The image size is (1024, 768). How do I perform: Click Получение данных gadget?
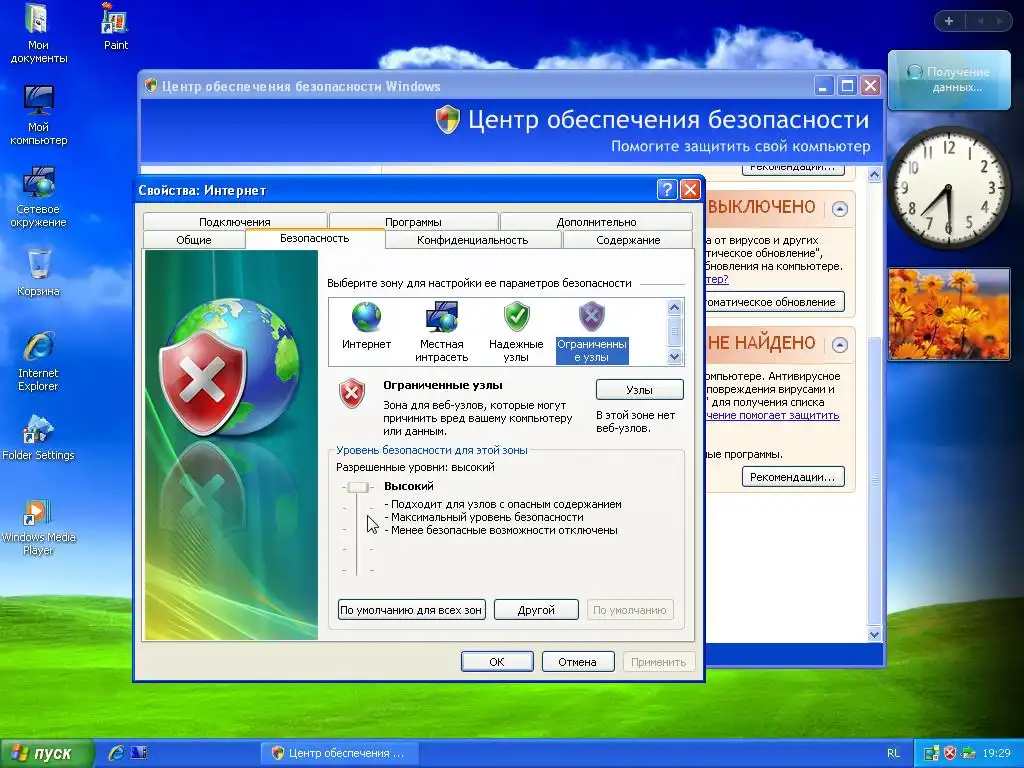click(949, 80)
